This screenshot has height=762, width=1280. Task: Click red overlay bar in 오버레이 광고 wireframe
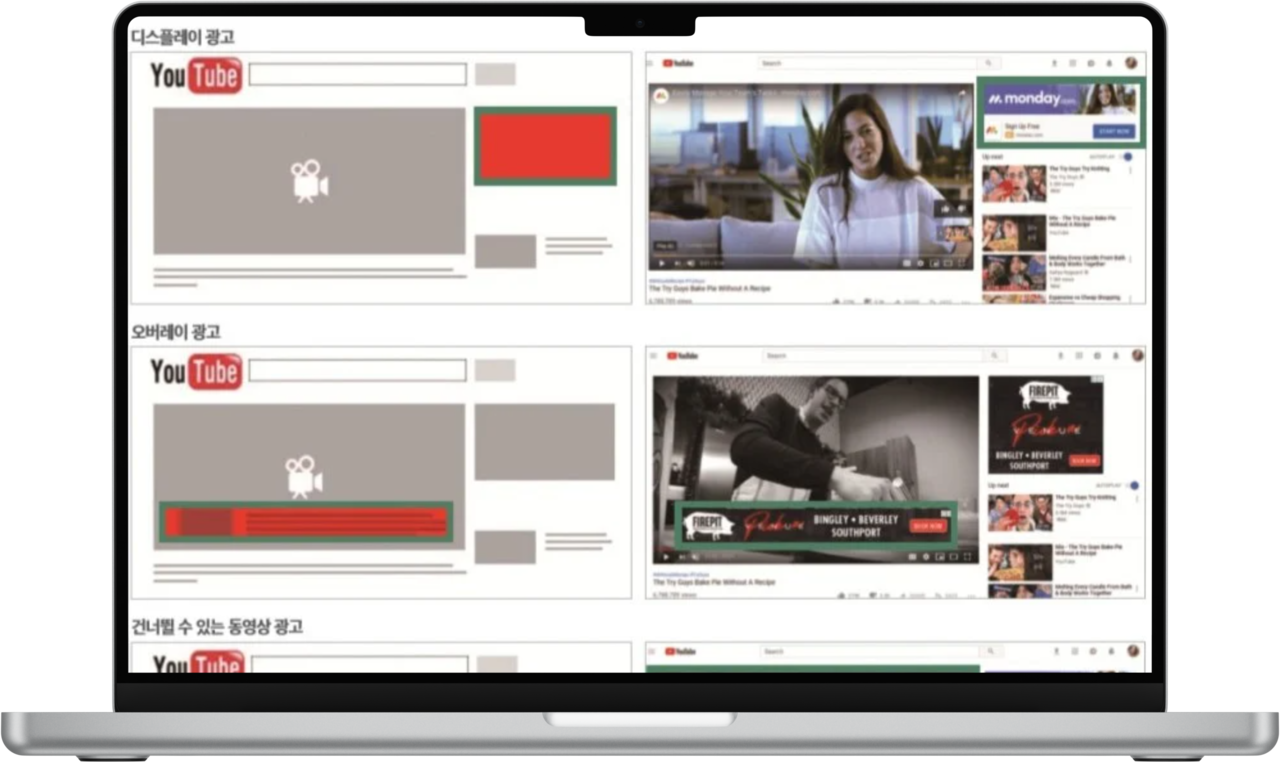pos(306,522)
